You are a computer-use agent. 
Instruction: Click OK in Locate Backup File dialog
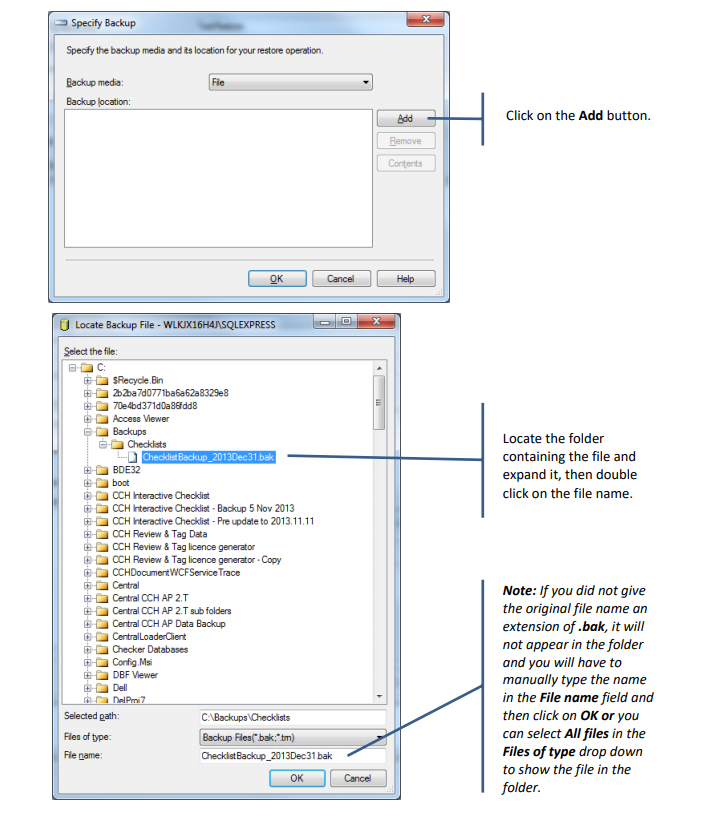(297, 778)
